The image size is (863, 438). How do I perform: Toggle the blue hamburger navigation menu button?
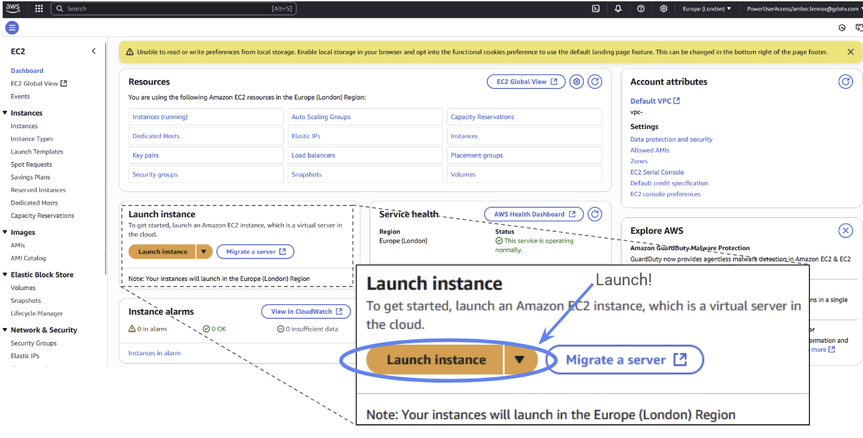click(12, 28)
